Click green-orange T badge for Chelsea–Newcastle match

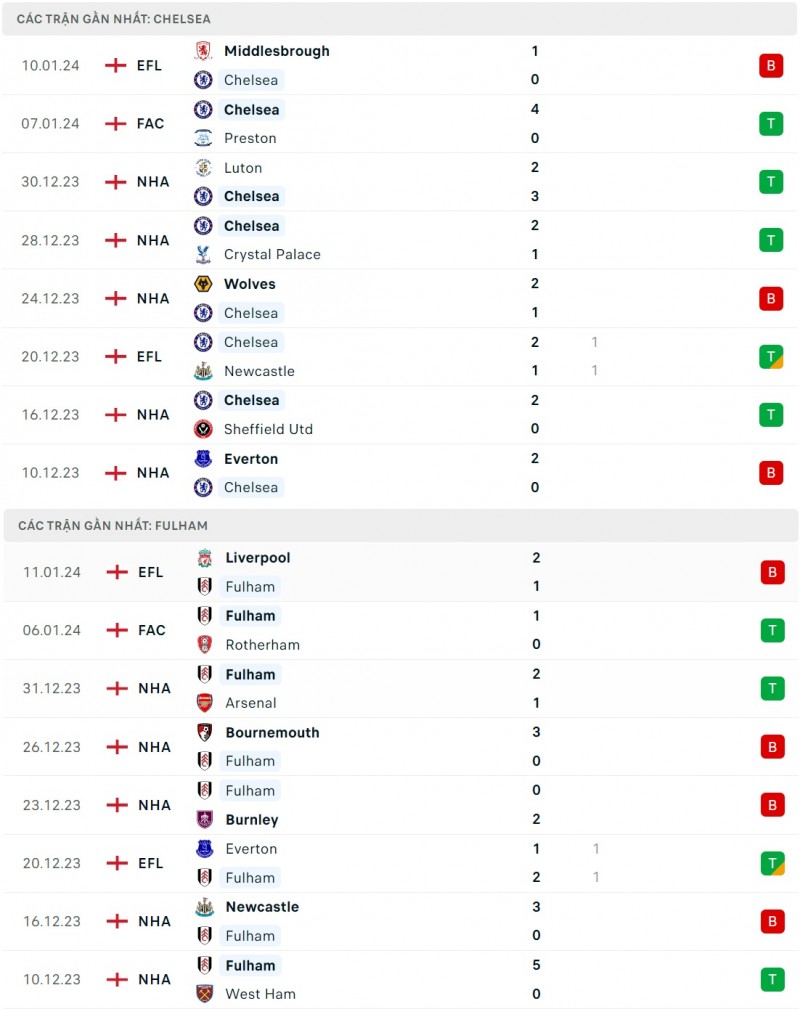click(x=770, y=356)
